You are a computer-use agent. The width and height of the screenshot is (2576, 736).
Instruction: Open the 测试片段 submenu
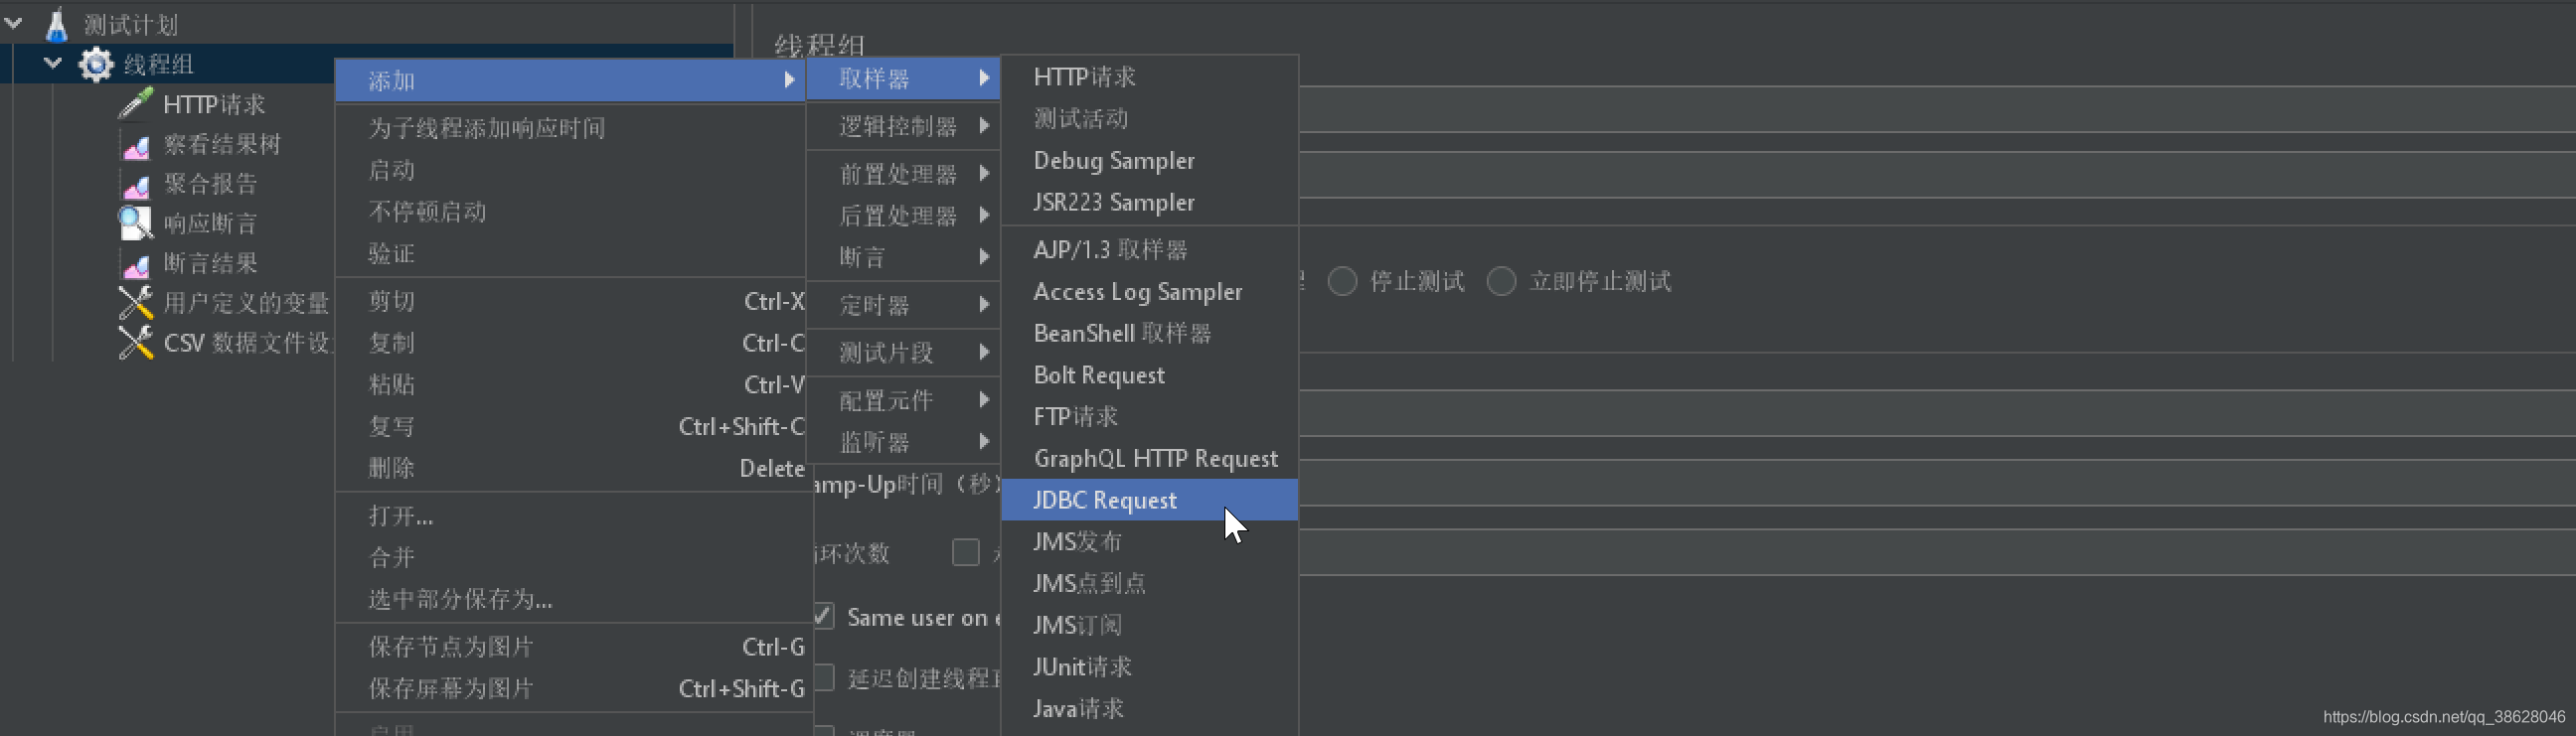[903, 352]
